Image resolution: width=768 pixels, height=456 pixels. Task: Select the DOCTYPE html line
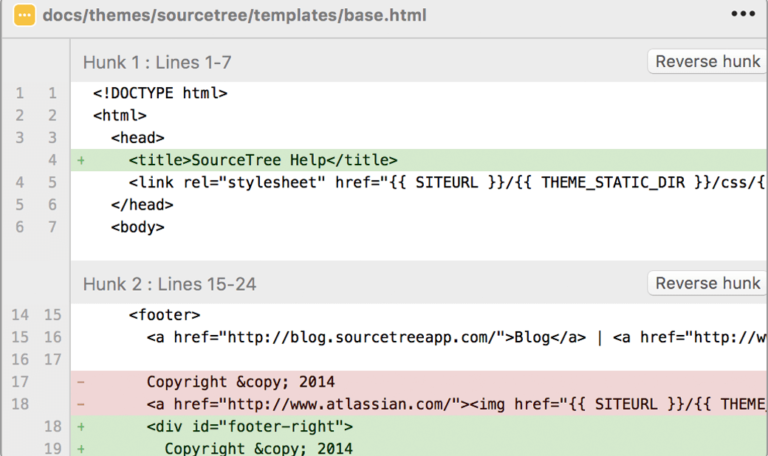pyautogui.click(x=419, y=93)
